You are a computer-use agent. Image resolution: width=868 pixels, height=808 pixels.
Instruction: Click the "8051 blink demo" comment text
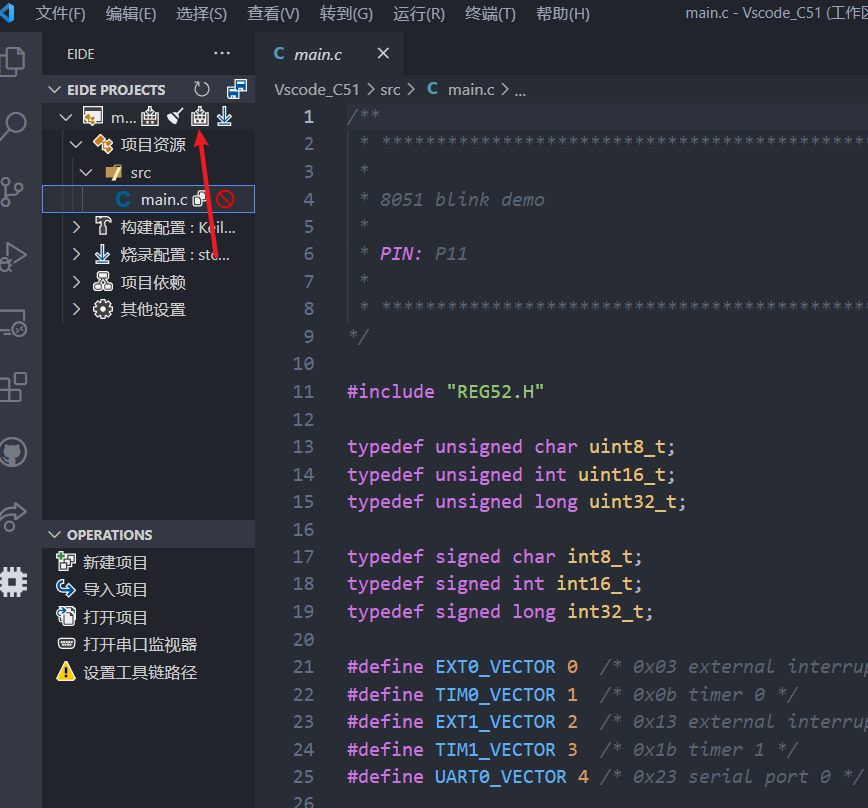click(462, 199)
